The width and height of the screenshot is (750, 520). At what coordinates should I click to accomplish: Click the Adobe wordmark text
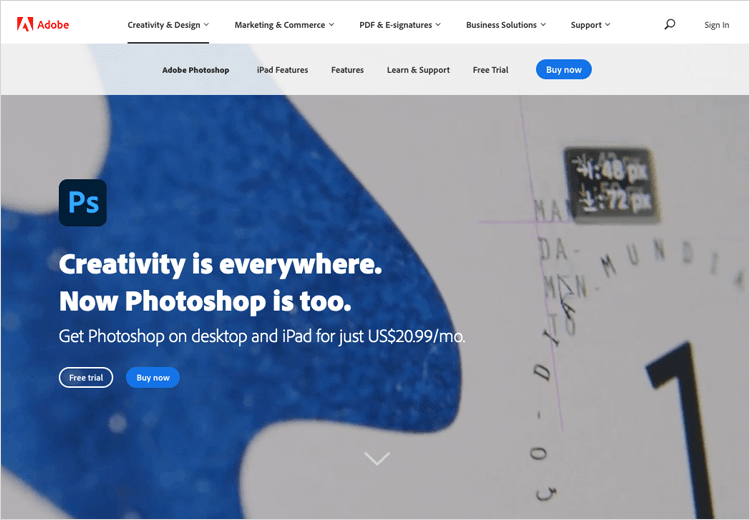pyautogui.click(x=53, y=25)
